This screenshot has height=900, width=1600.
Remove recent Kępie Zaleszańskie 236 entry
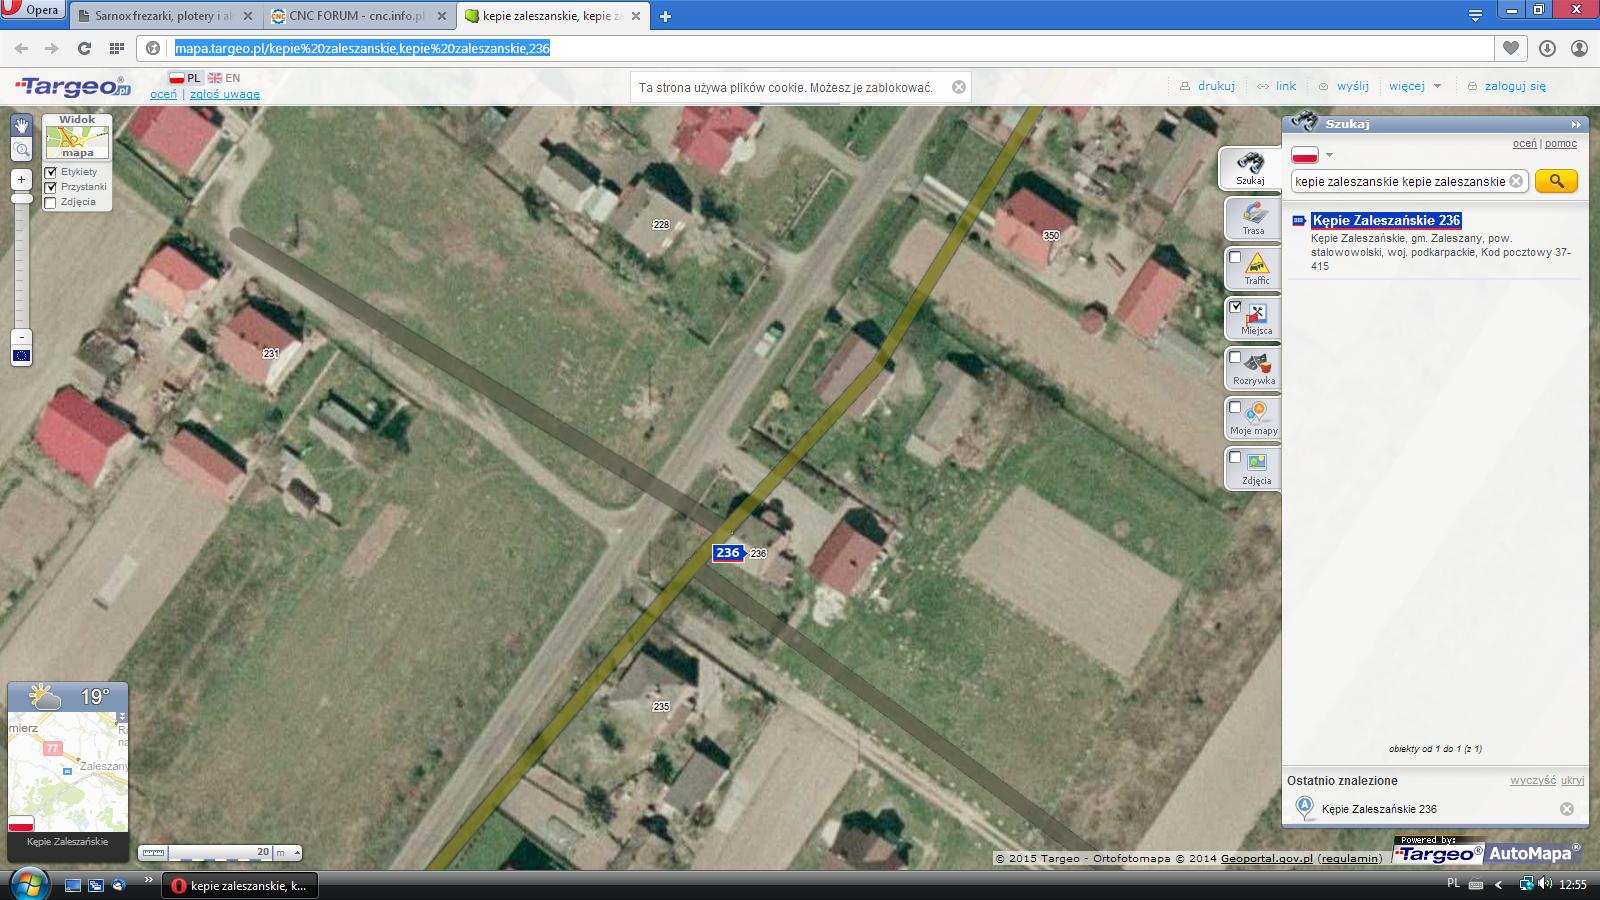click(1567, 809)
